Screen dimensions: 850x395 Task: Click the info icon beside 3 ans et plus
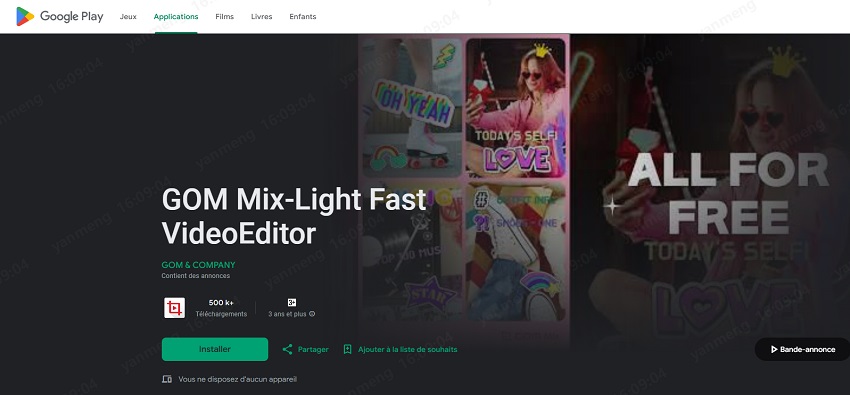(x=312, y=314)
